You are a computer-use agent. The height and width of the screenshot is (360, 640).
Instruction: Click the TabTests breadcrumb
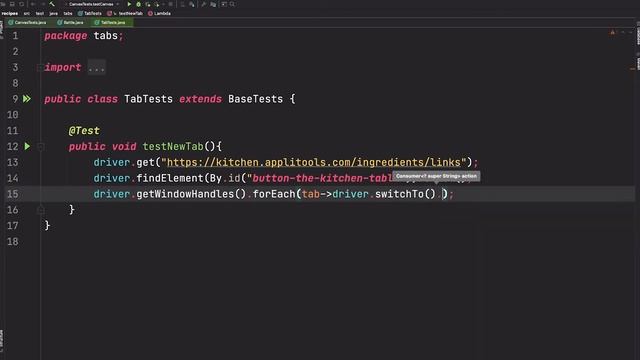coord(90,13)
